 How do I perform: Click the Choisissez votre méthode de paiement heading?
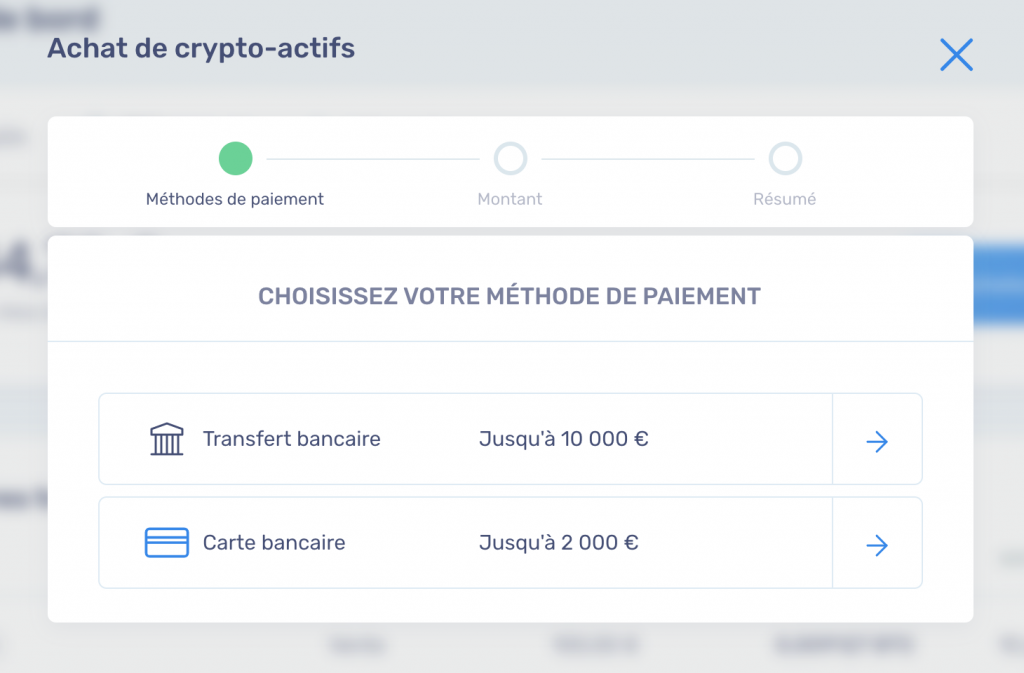(509, 296)
